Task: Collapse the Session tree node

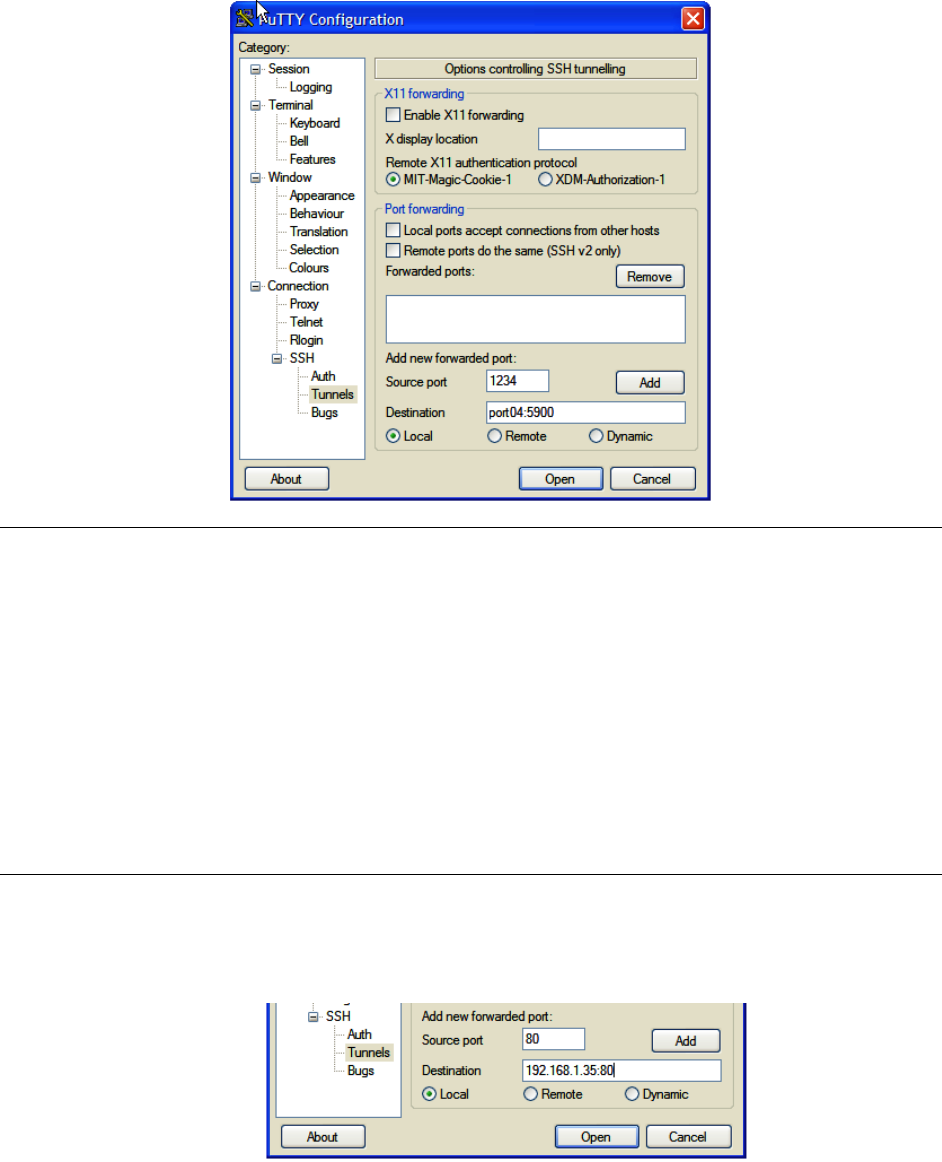Action: pyautogui.click(x=255, y=69)
